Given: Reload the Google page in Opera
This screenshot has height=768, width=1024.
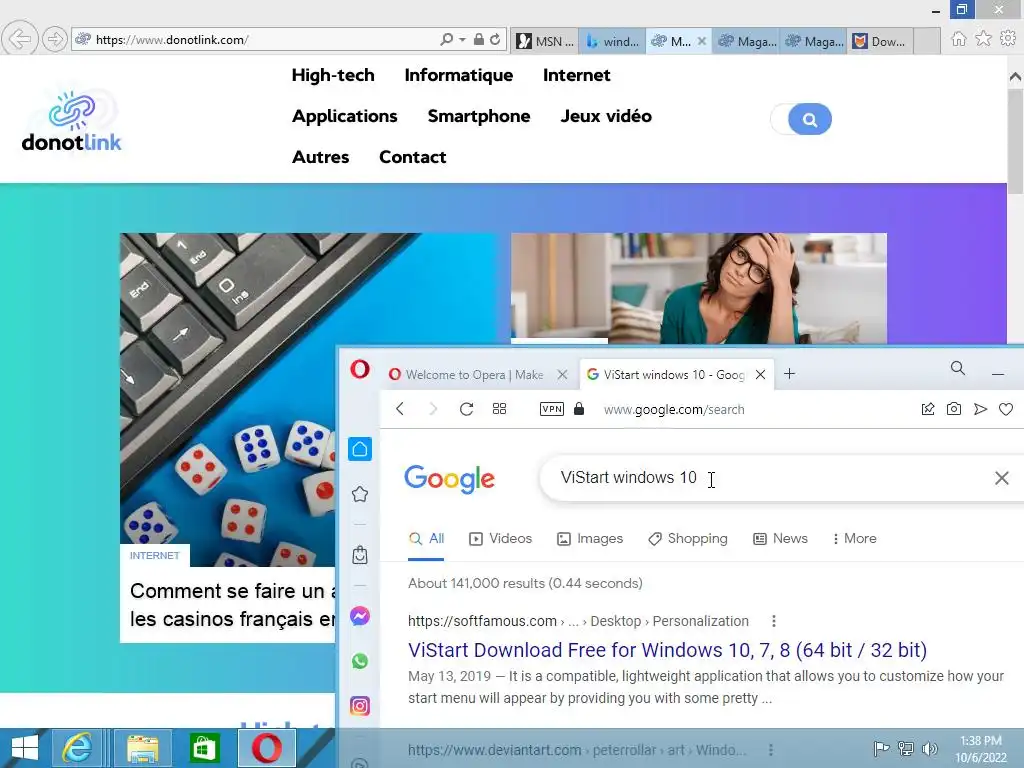Looking at the screenshot, I should [466, 409].
